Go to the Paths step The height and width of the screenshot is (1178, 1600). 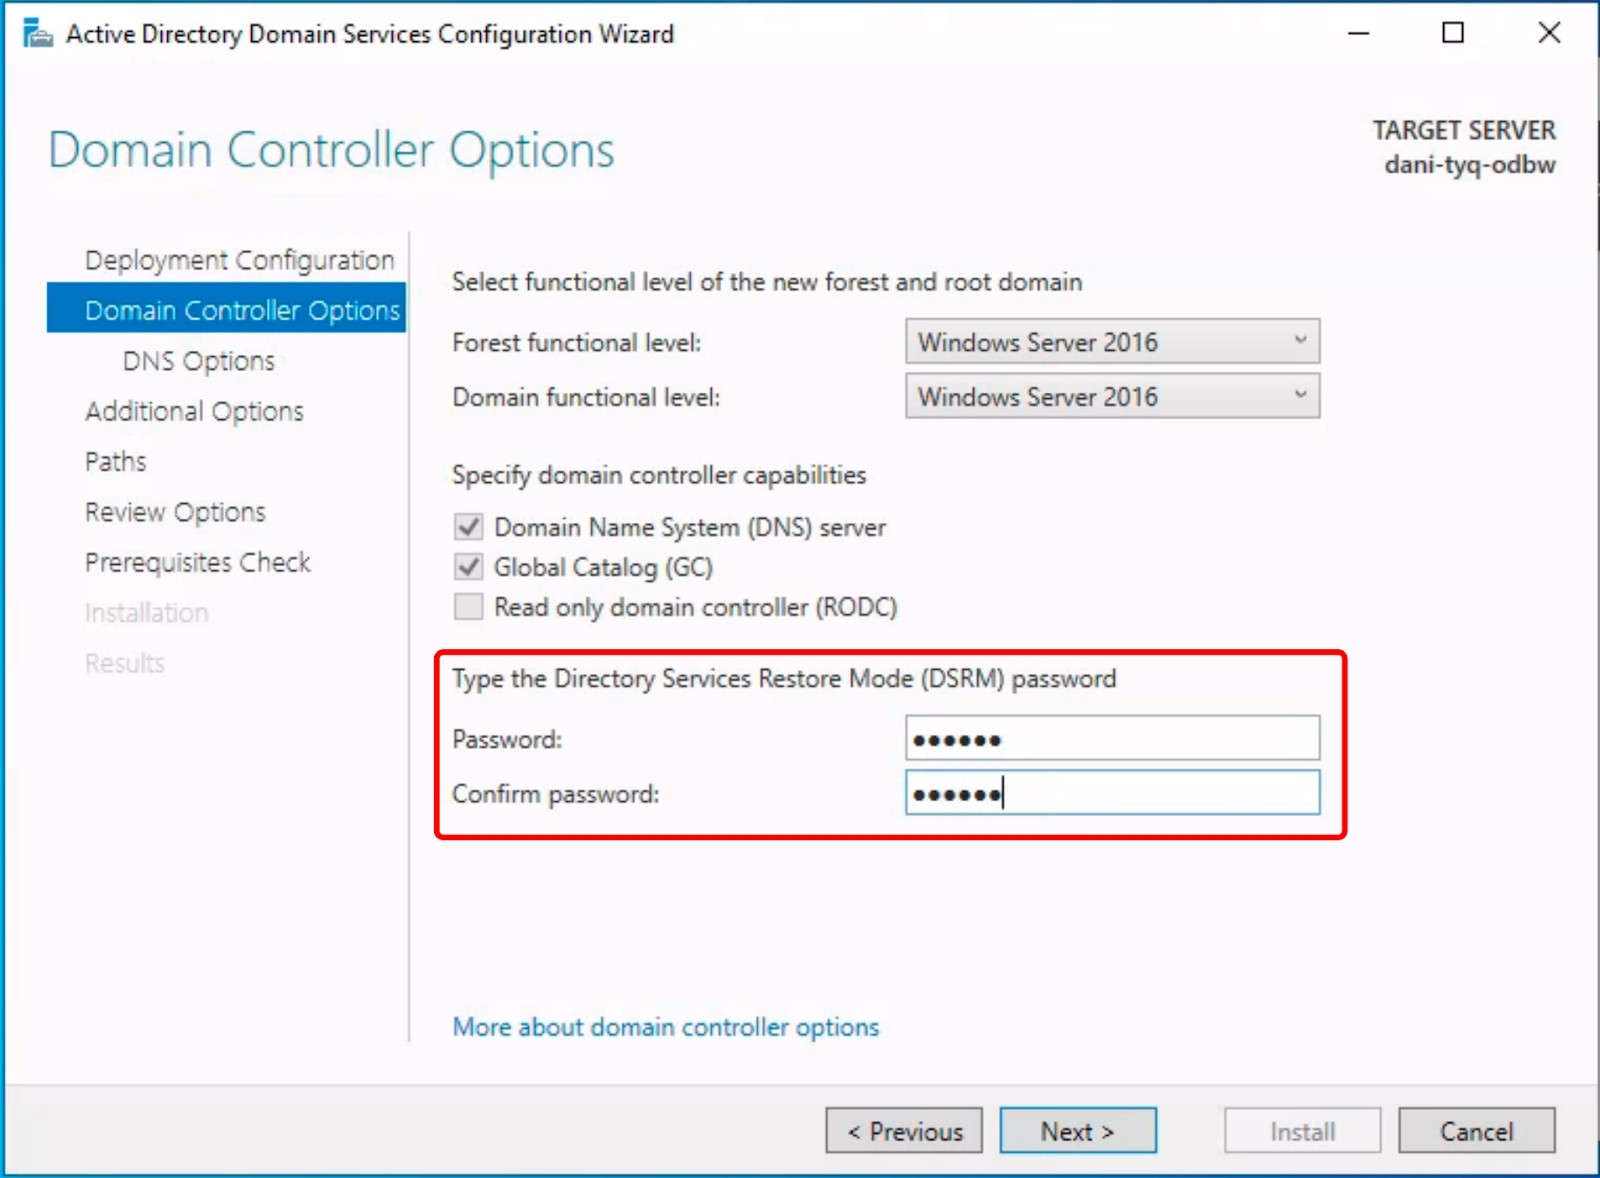pyautogui.click(x=115, y=461)
